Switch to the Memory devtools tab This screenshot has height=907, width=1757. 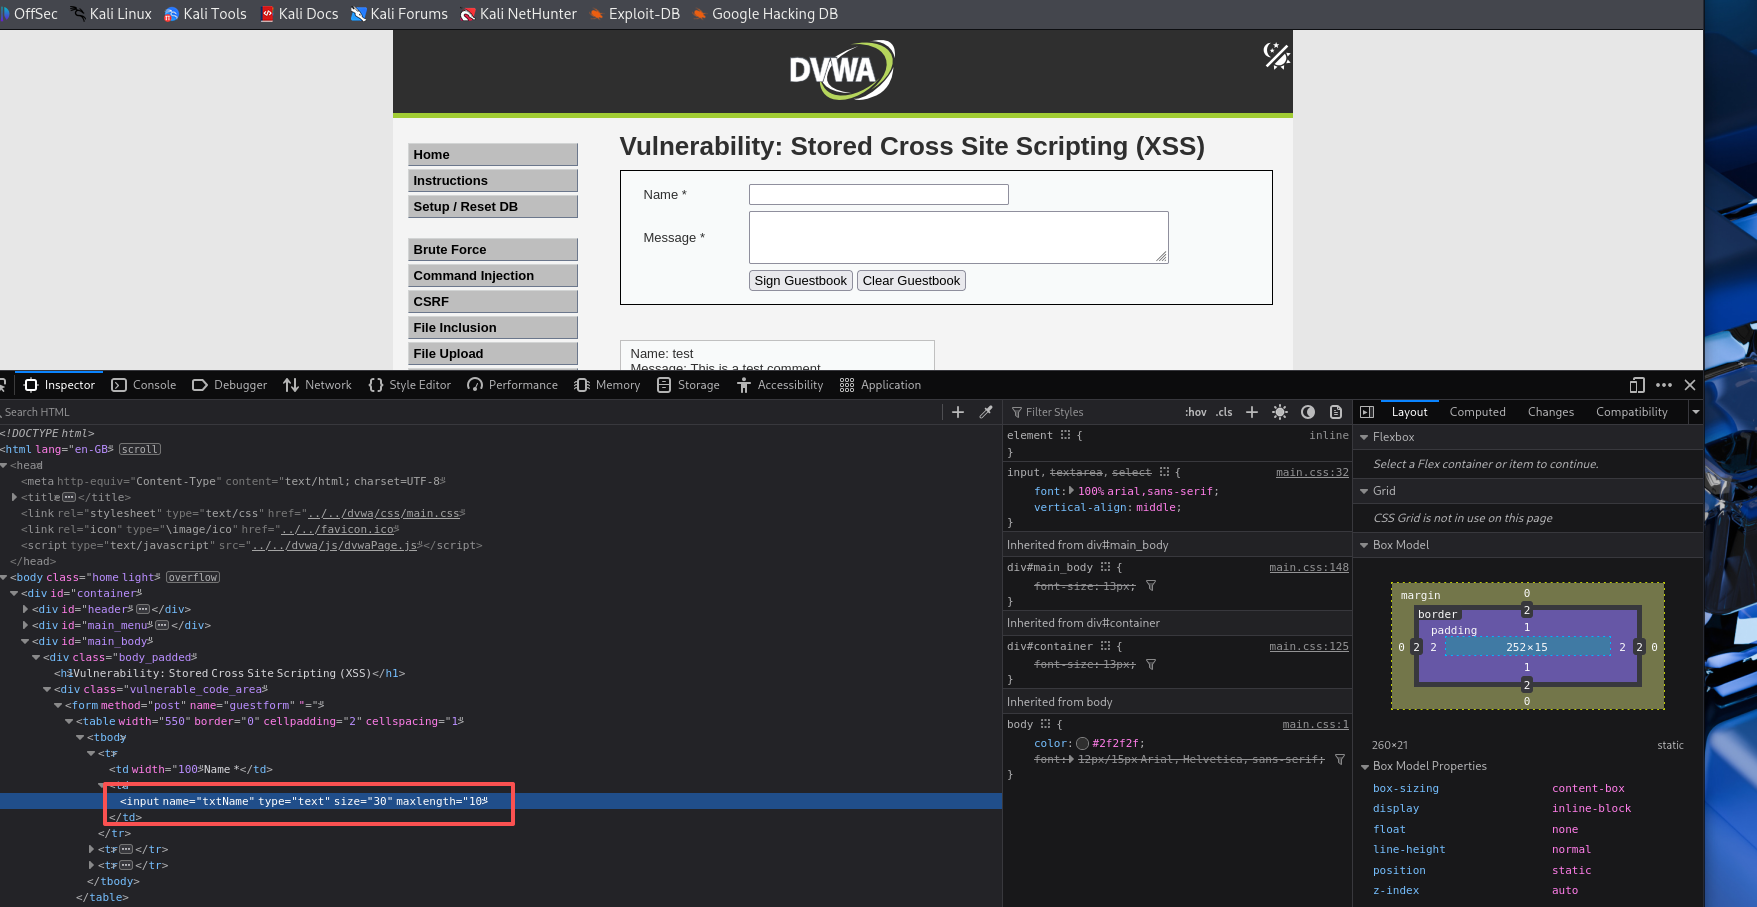608,385
